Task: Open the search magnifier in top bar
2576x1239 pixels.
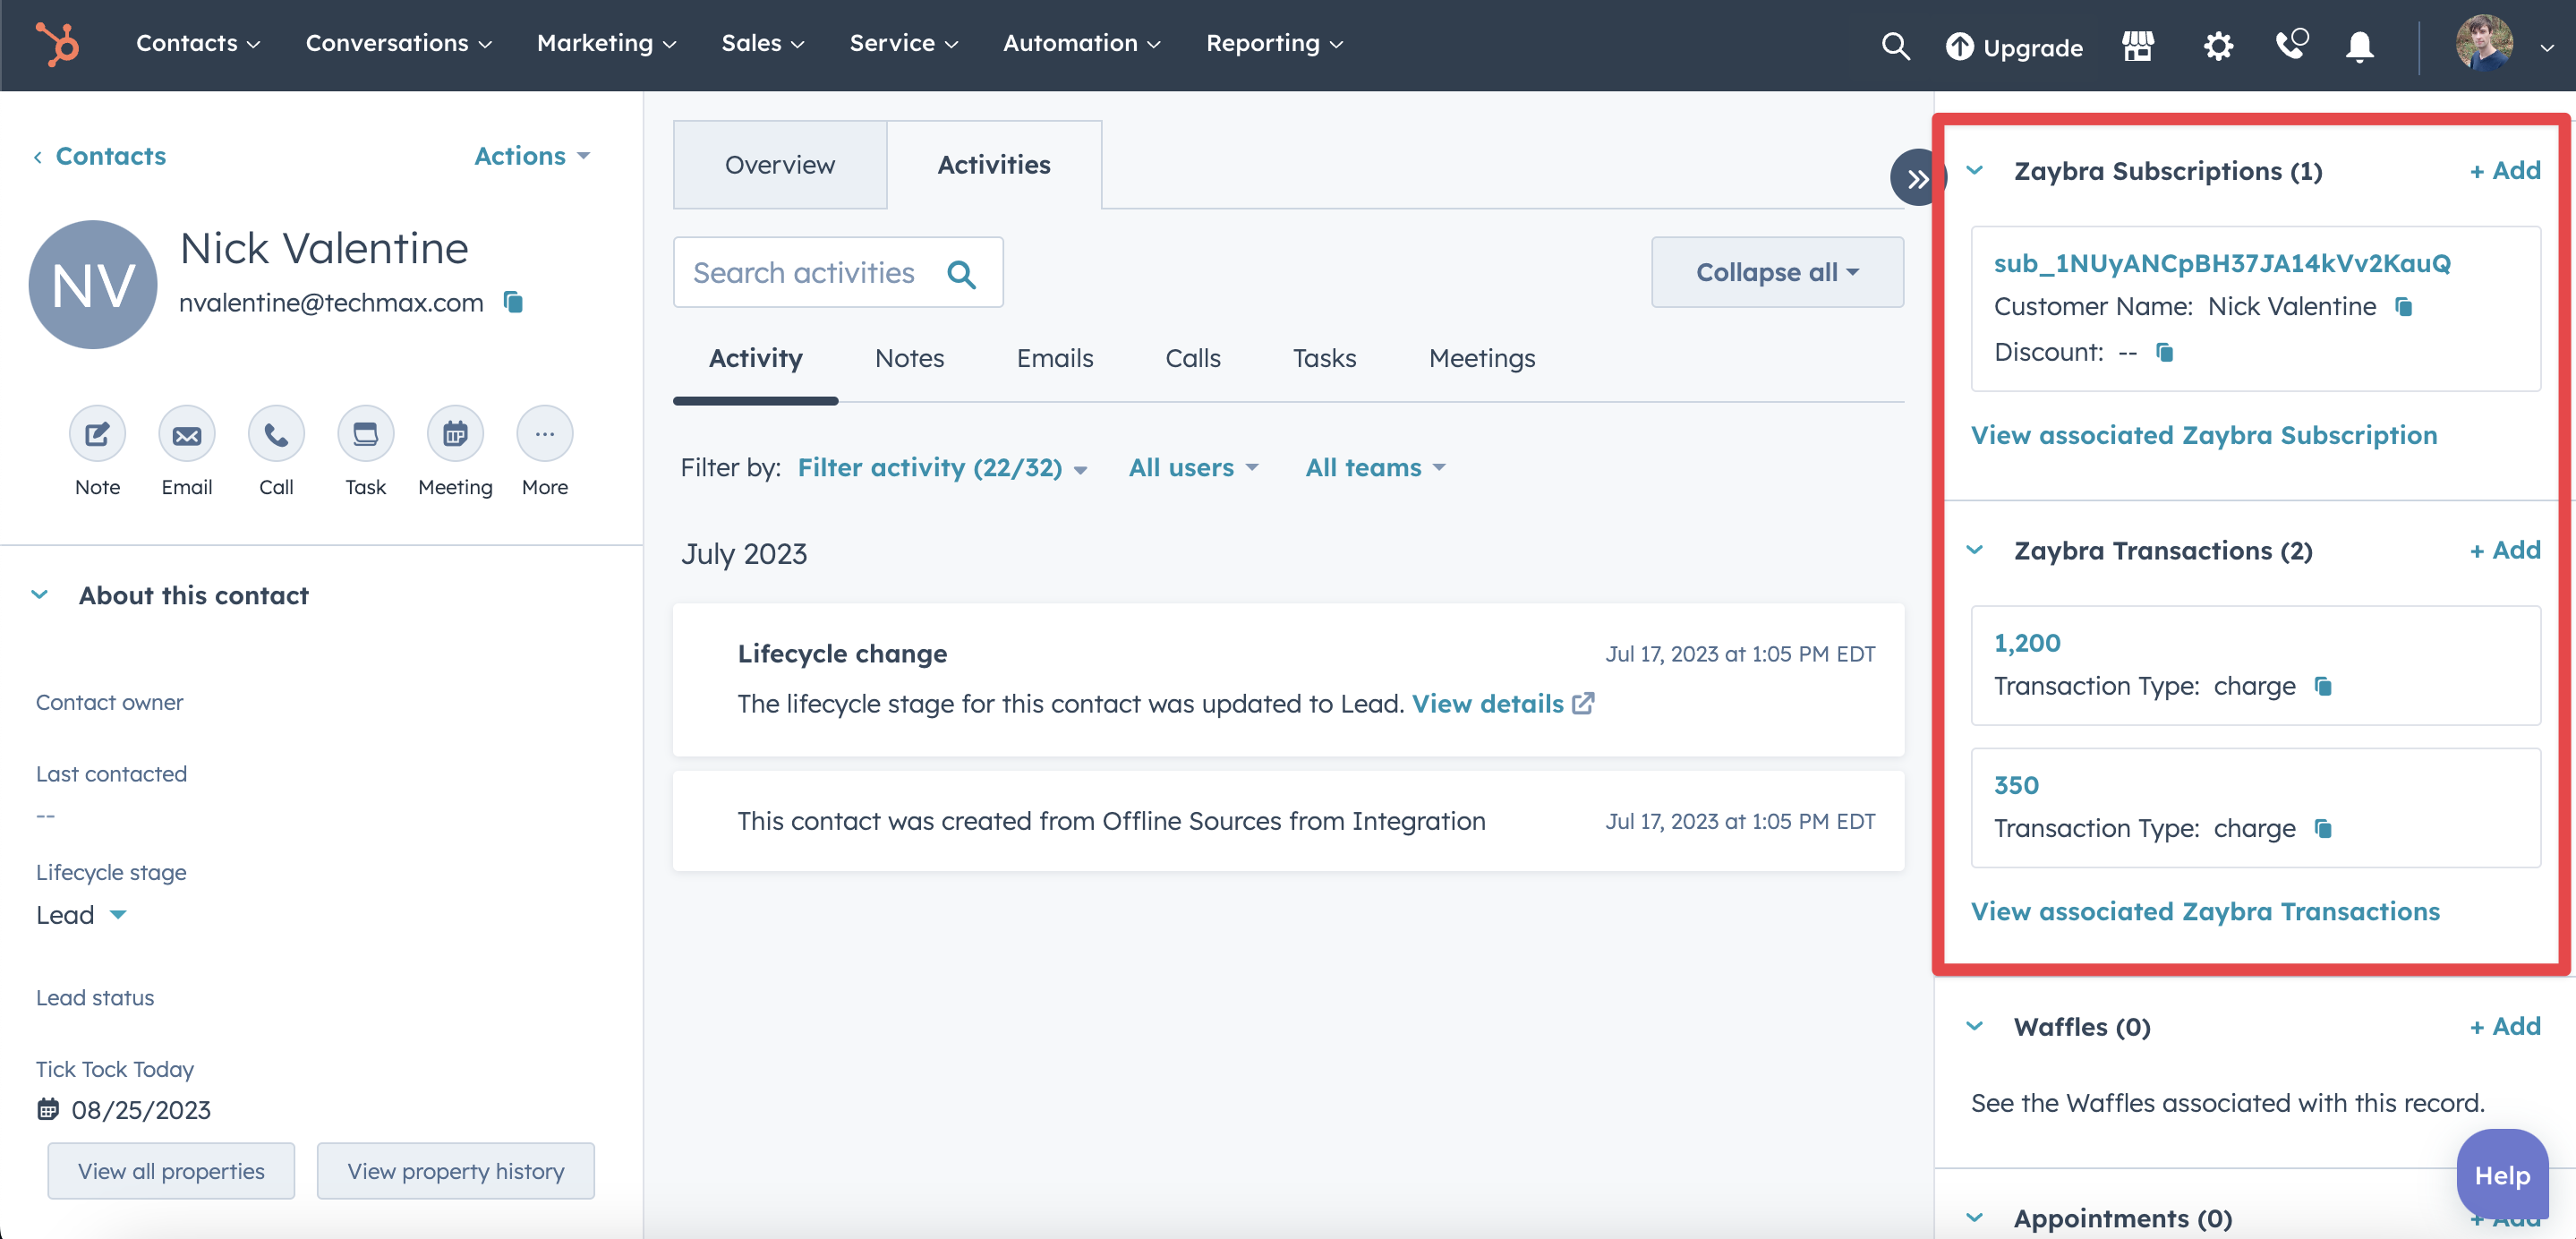Action: pos(1895,45)
